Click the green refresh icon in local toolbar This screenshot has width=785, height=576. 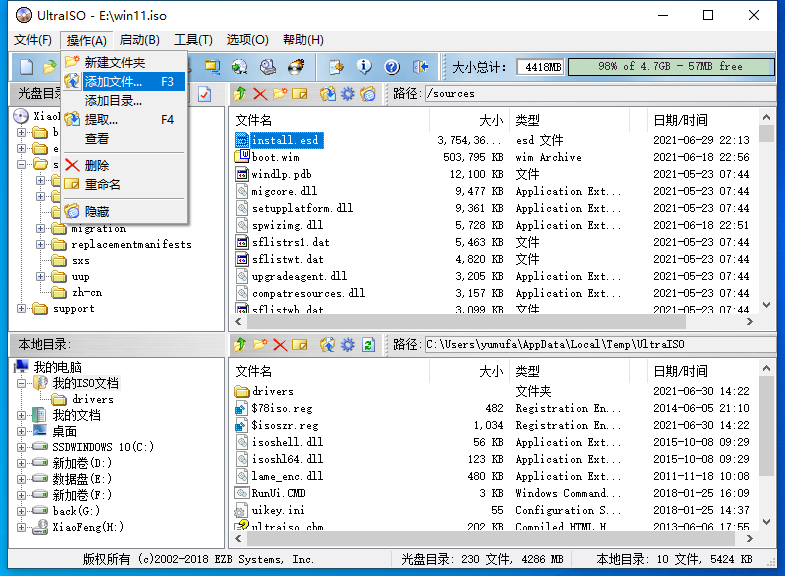point(368,344)
